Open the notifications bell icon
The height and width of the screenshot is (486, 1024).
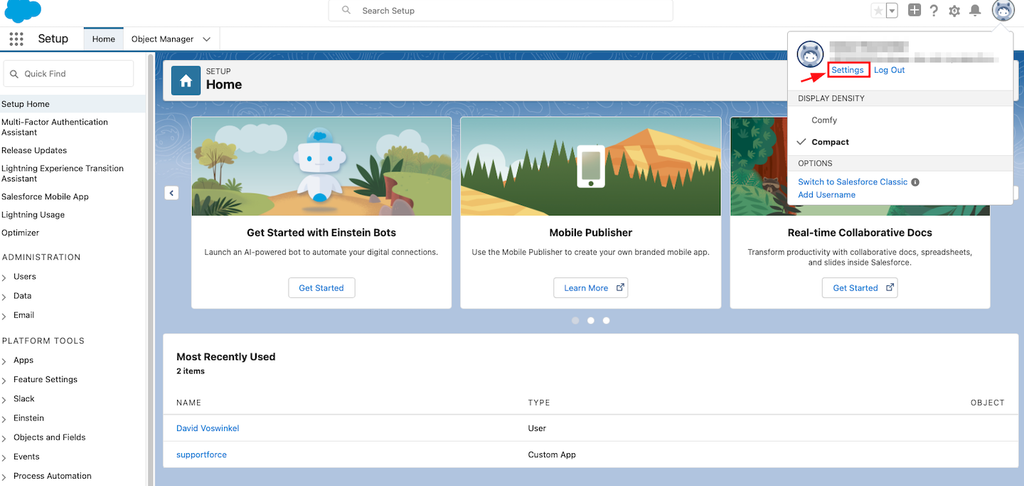coord(975,10)
